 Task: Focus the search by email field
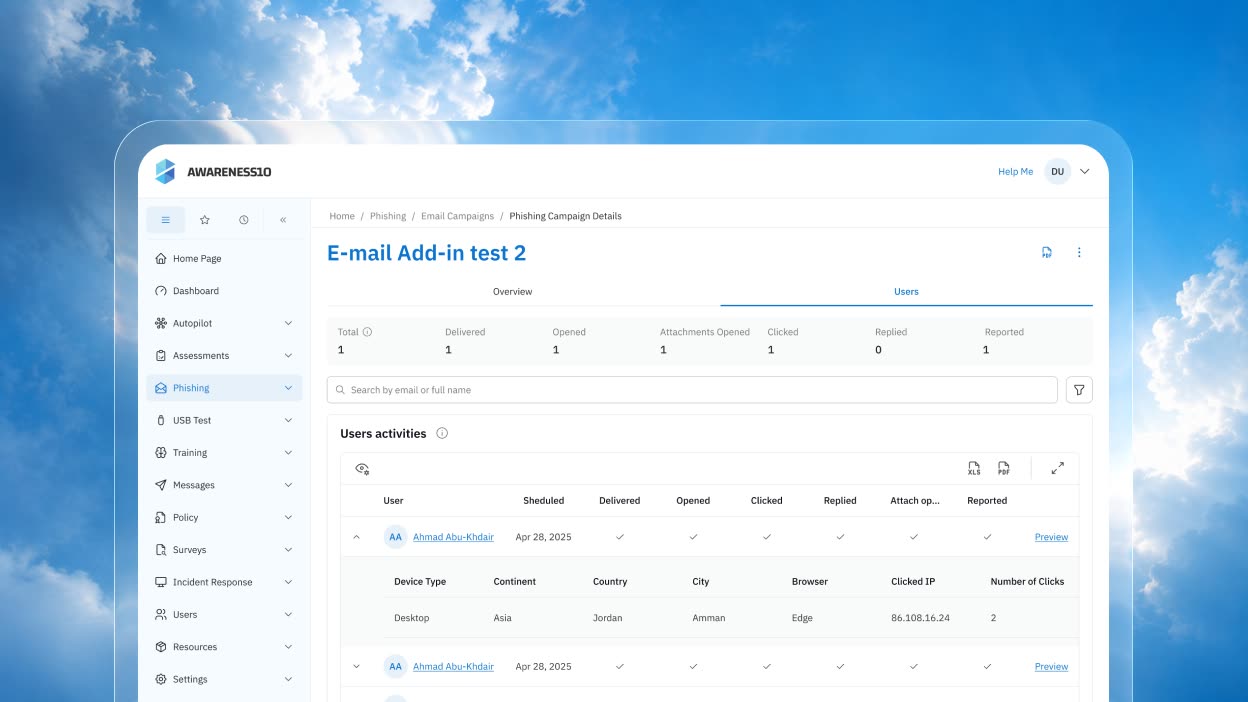pos(692,390)
